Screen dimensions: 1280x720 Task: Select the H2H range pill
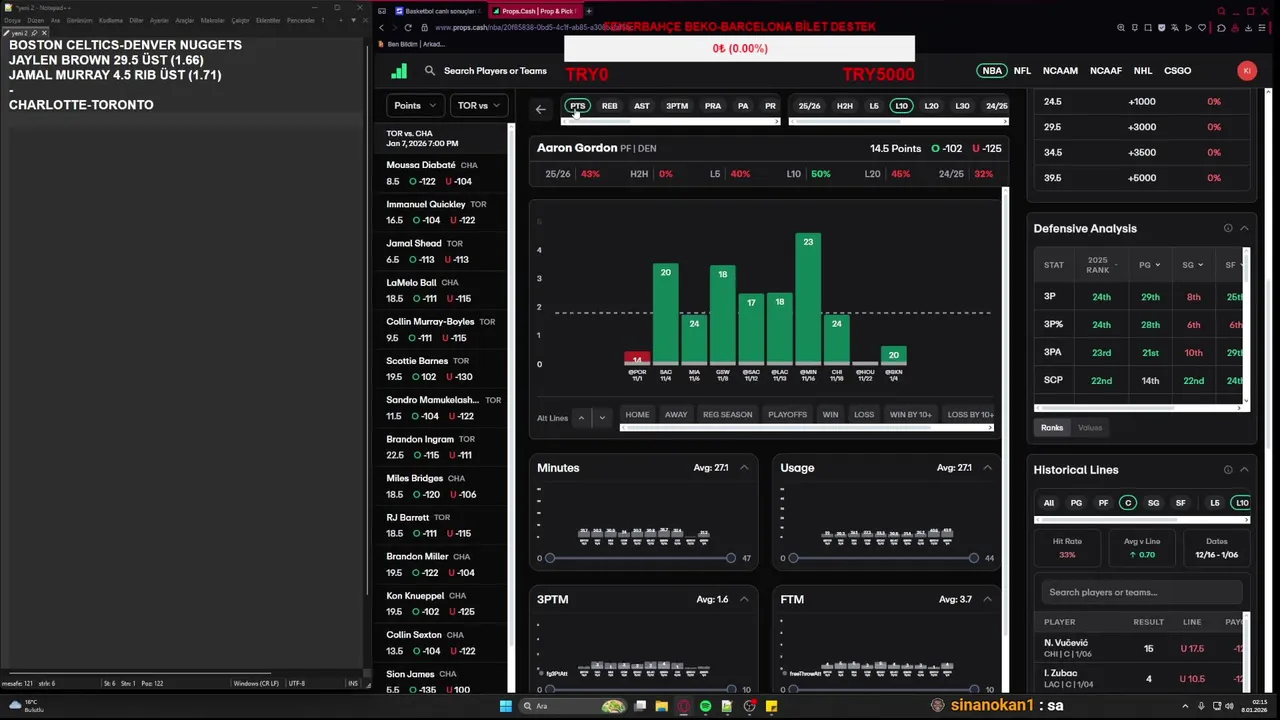845,106
